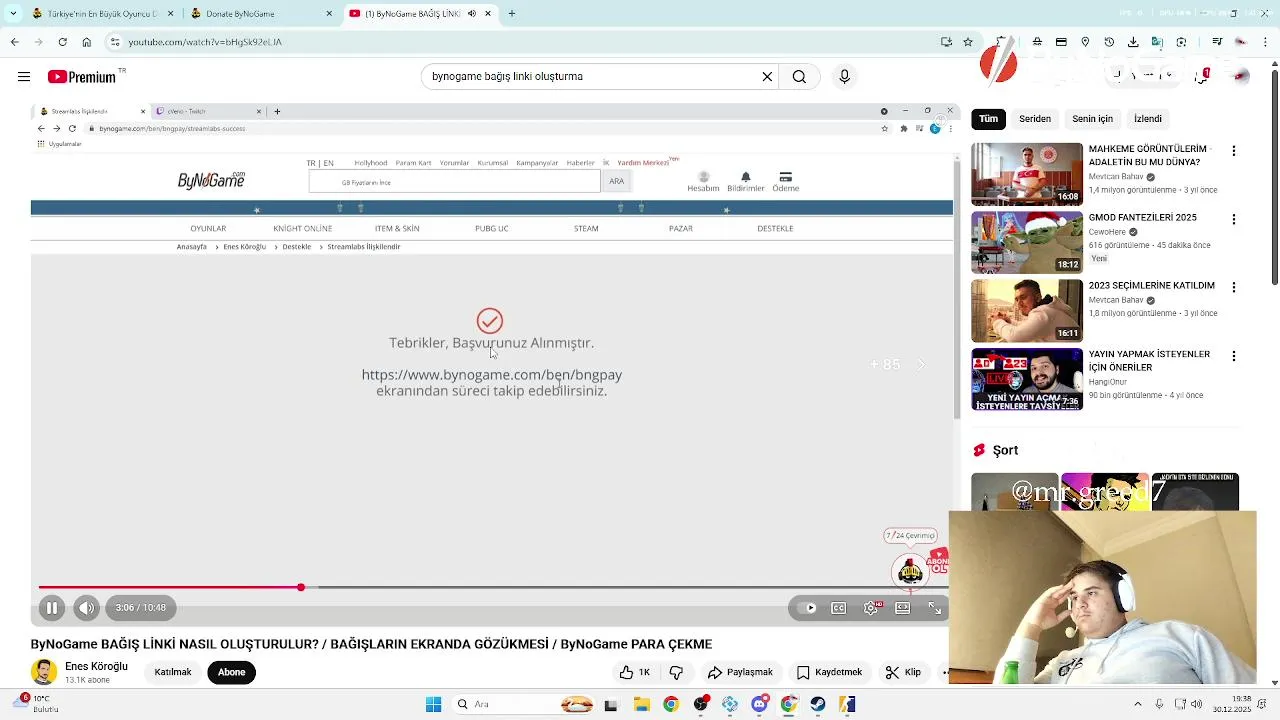The image size is (1280, 720).
Task: Open the Windows Start menu
Action: [x=433, y=704]
